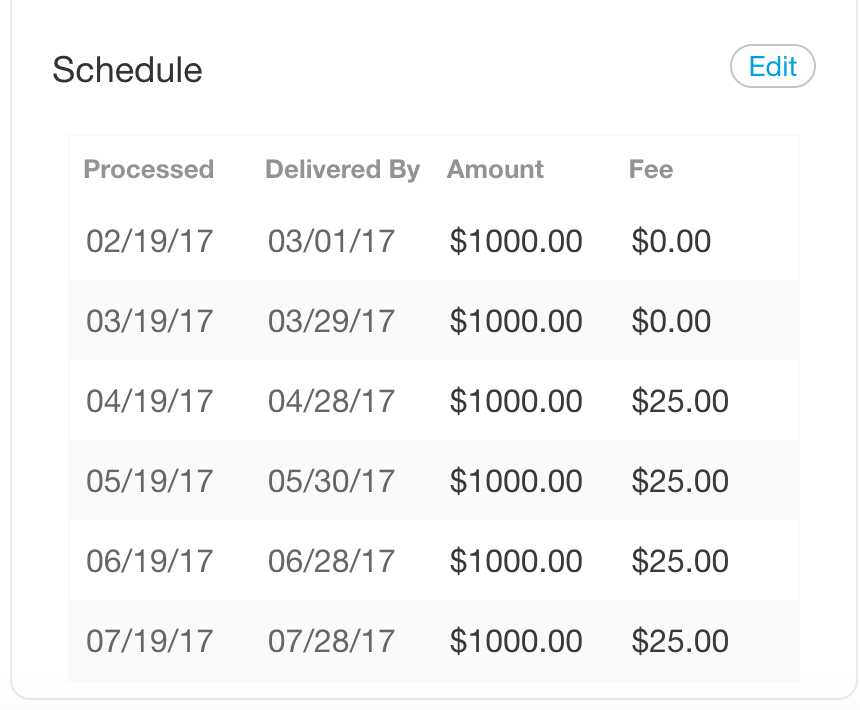The image size is (860, 710).
Task: Click the Processed column header
Action: pos(149,169)
